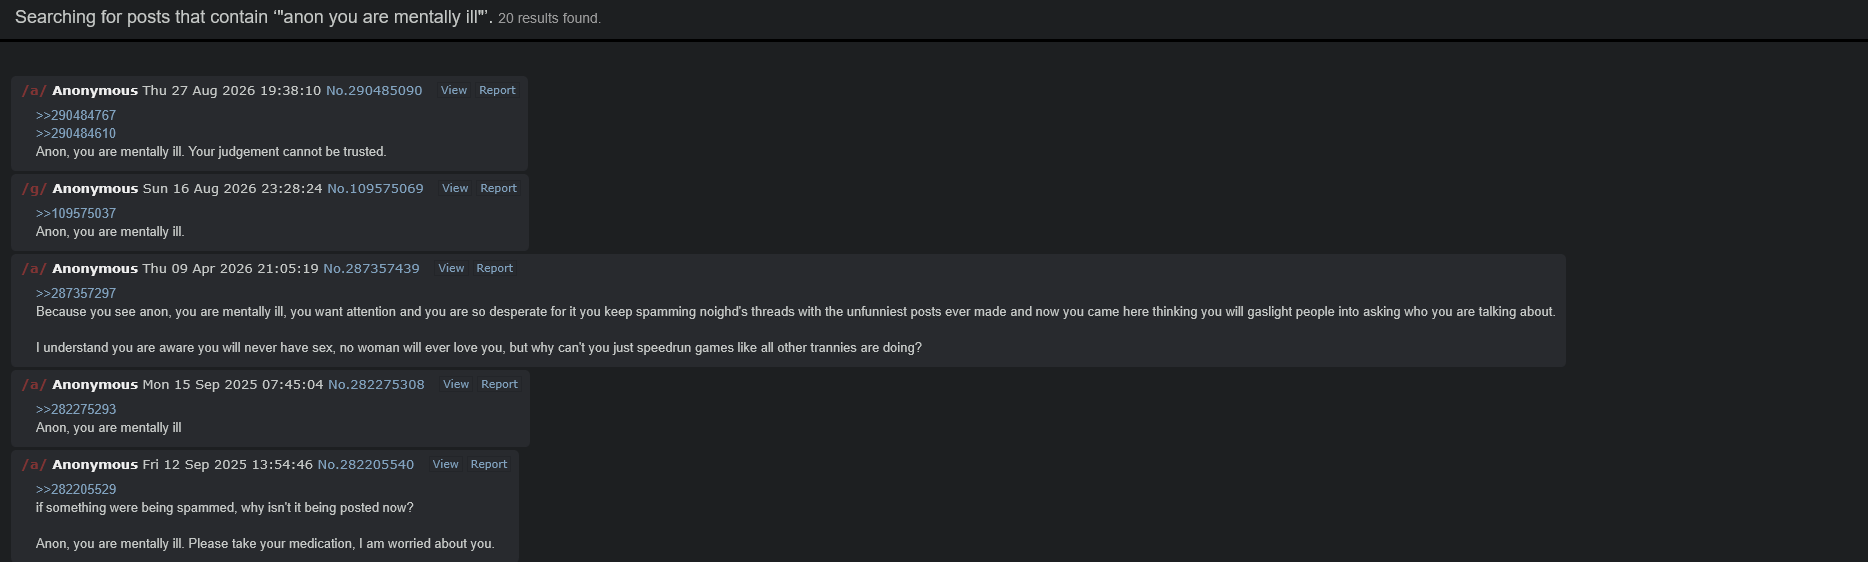Report post No.290485090

[497, 90]
